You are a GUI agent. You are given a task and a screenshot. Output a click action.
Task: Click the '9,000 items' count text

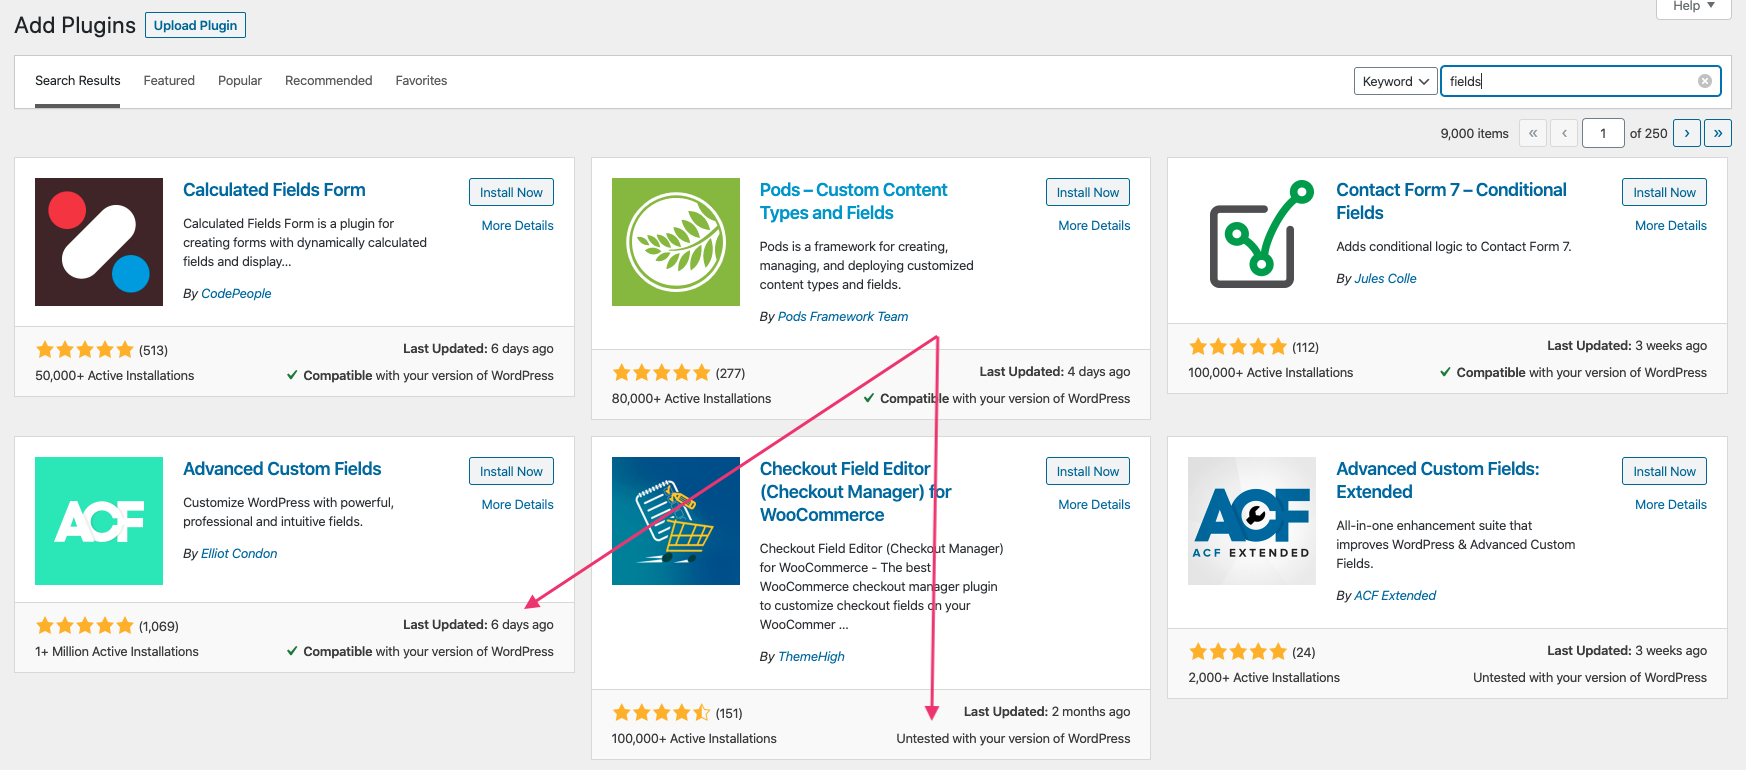point(1474,134)
